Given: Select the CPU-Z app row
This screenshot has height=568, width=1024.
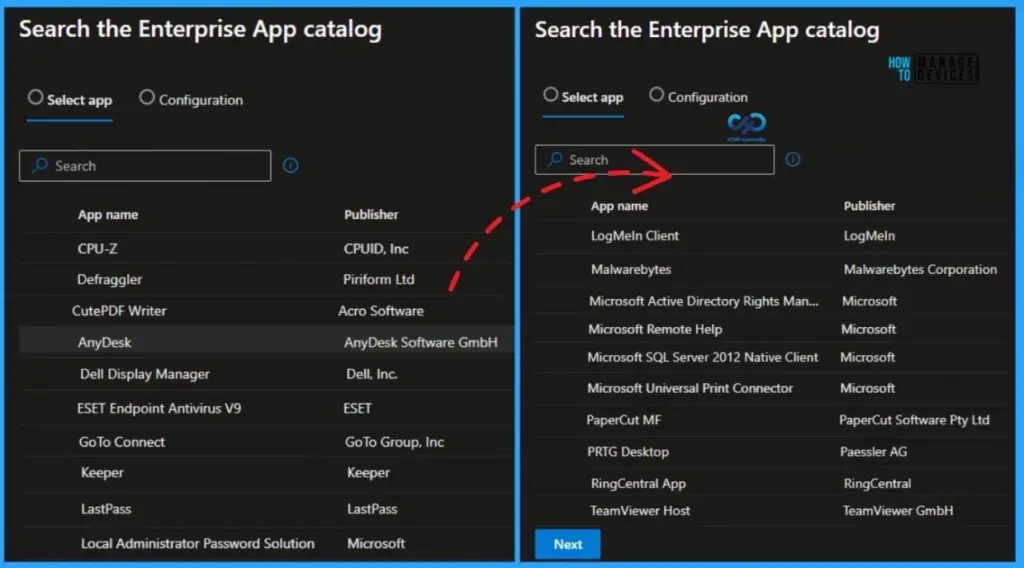Looking at the screenshot, I should pyautogui.click(x=266, y=249).
